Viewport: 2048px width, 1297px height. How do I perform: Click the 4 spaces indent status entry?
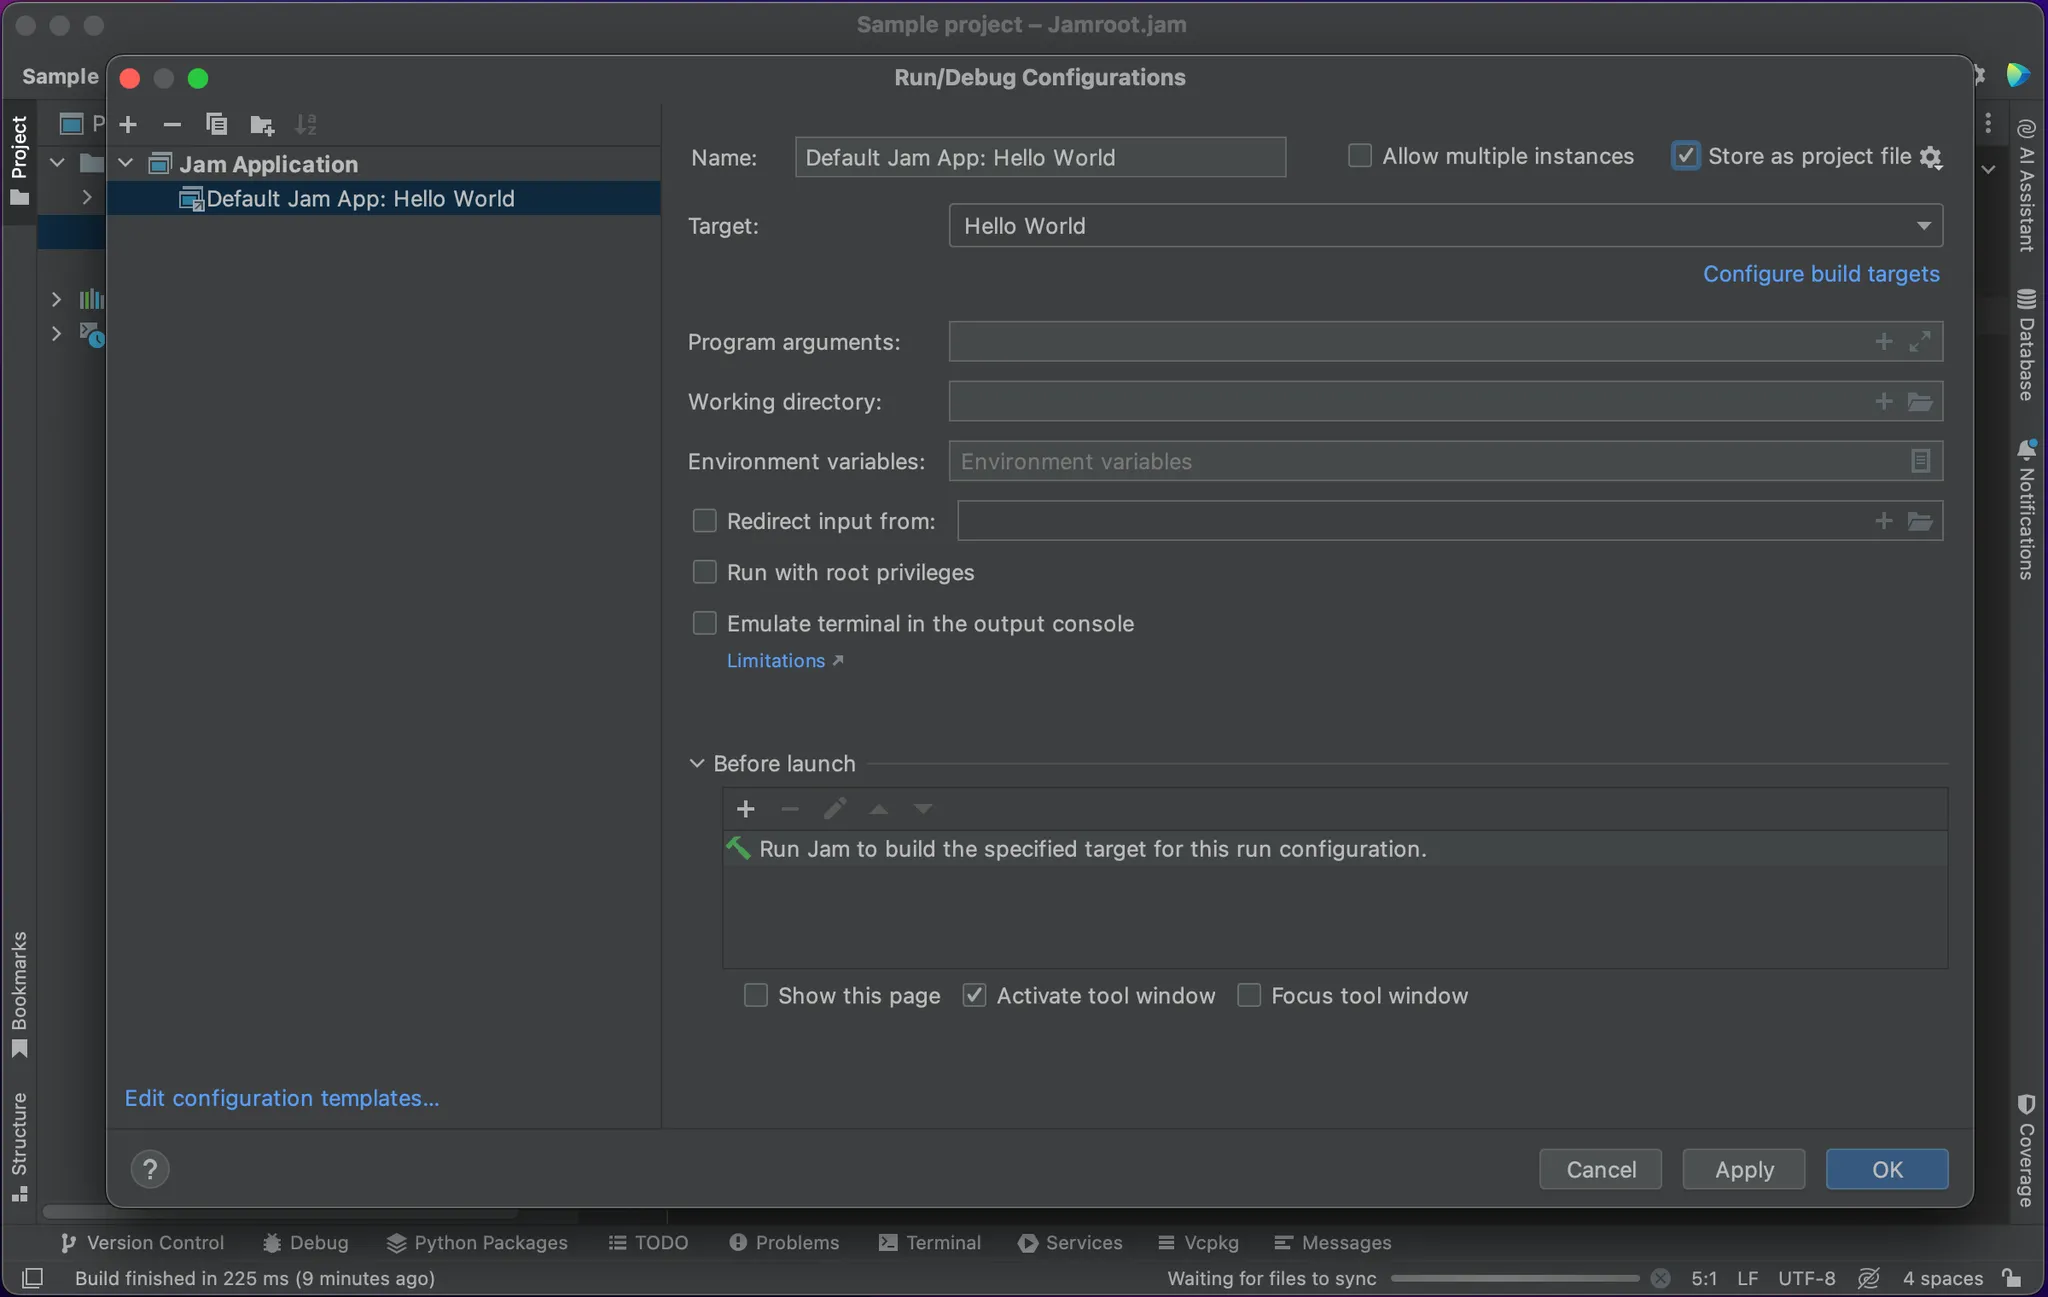pyautogui.click(x=1942, y=1278)
